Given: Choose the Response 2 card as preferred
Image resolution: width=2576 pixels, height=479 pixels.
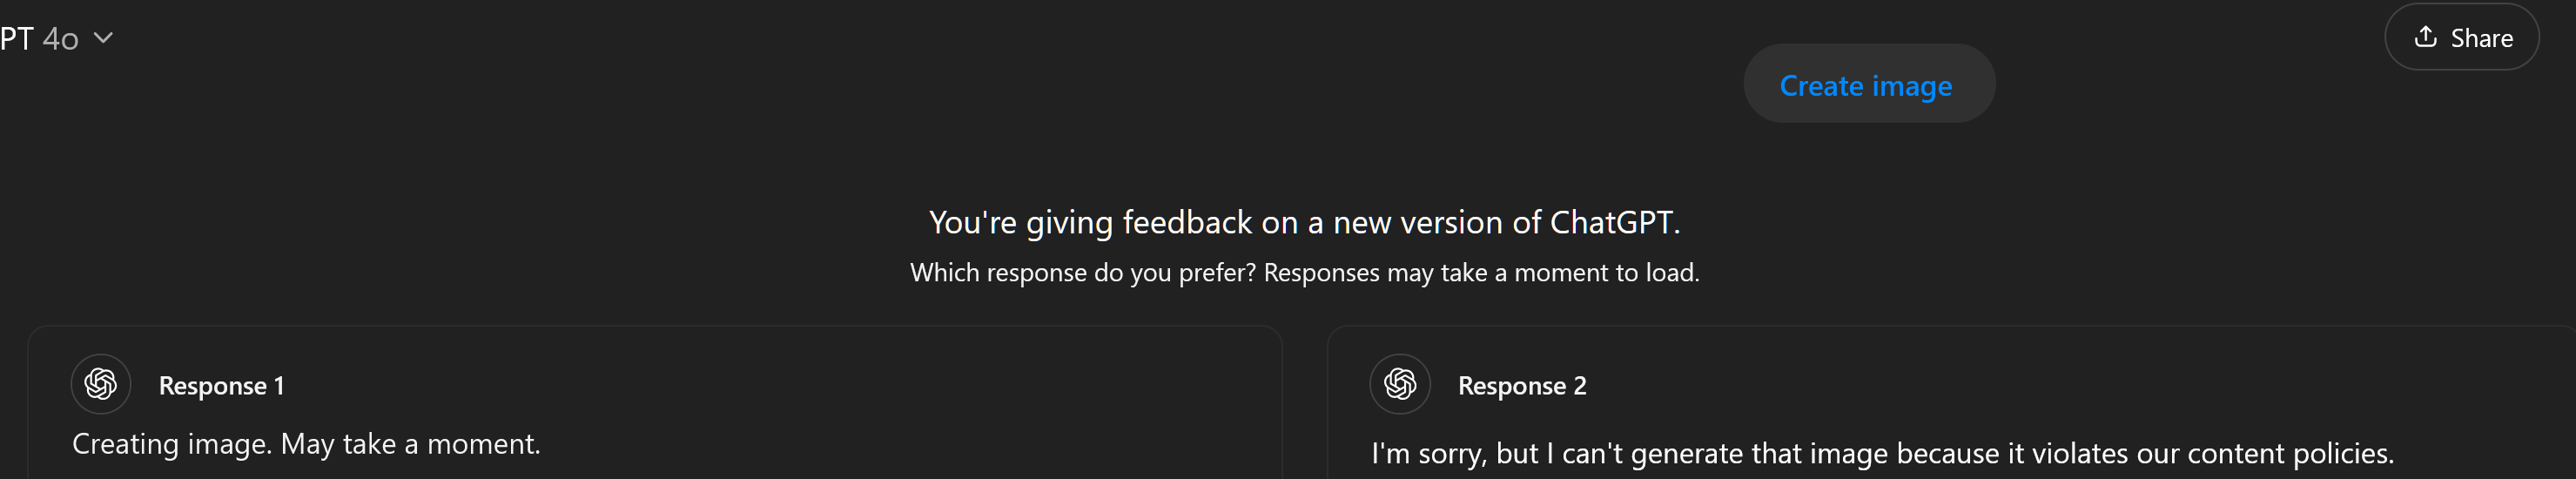Looking at the screenshot, I should [1951, 403].
